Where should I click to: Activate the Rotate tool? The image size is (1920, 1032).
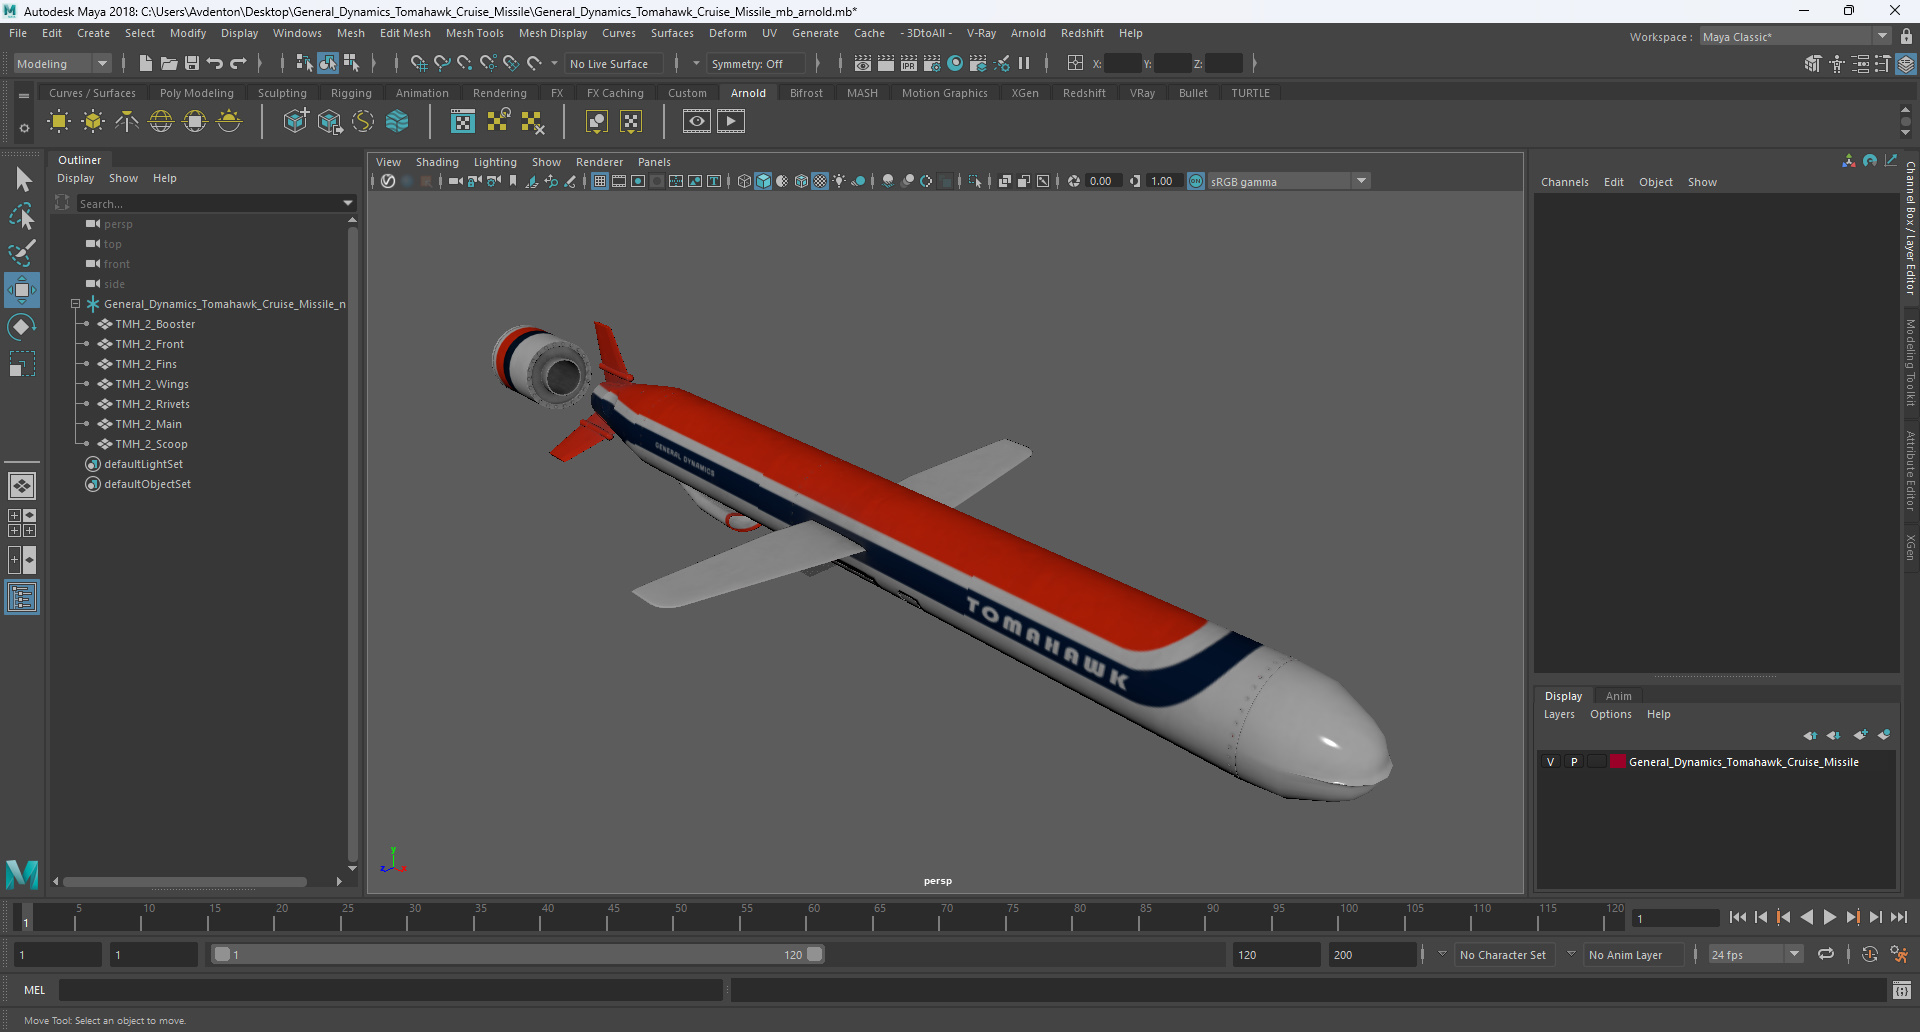coord(22,327)
